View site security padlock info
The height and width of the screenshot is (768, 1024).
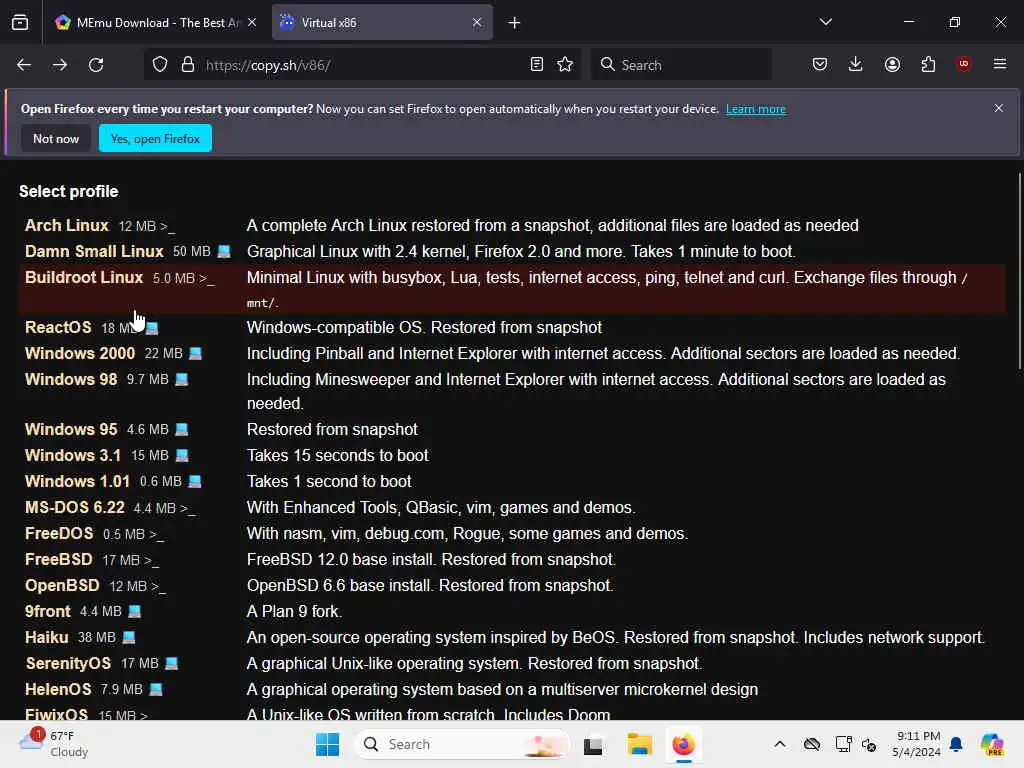(188, 65)
